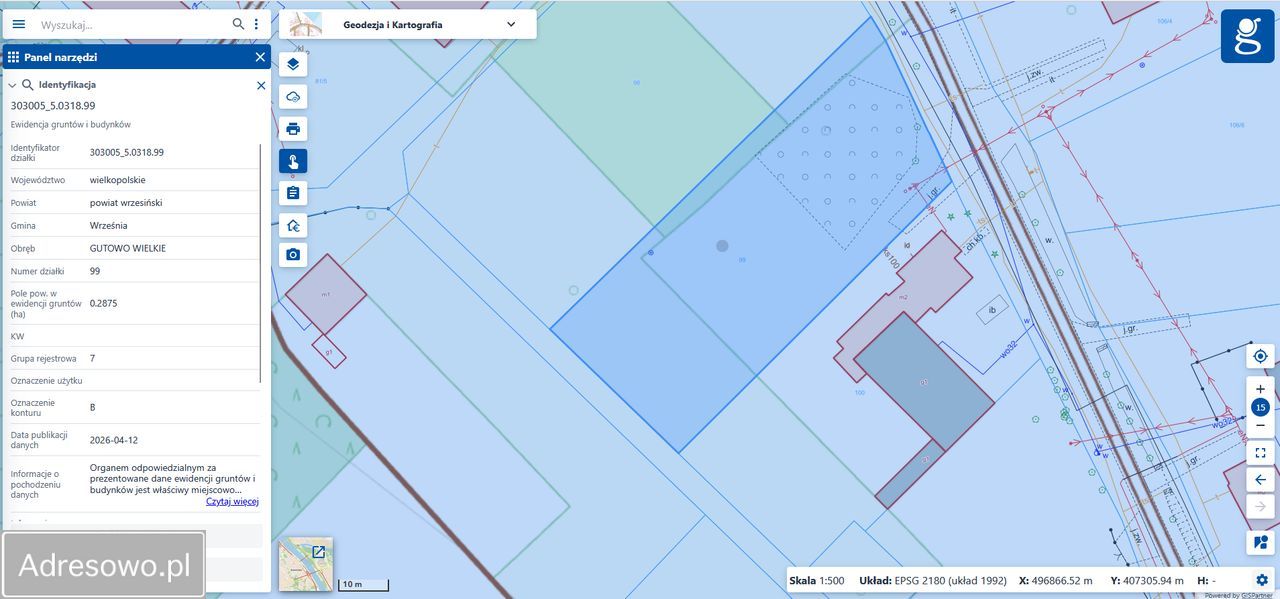Click the 10 m scale bar

(x=363, y=585)
